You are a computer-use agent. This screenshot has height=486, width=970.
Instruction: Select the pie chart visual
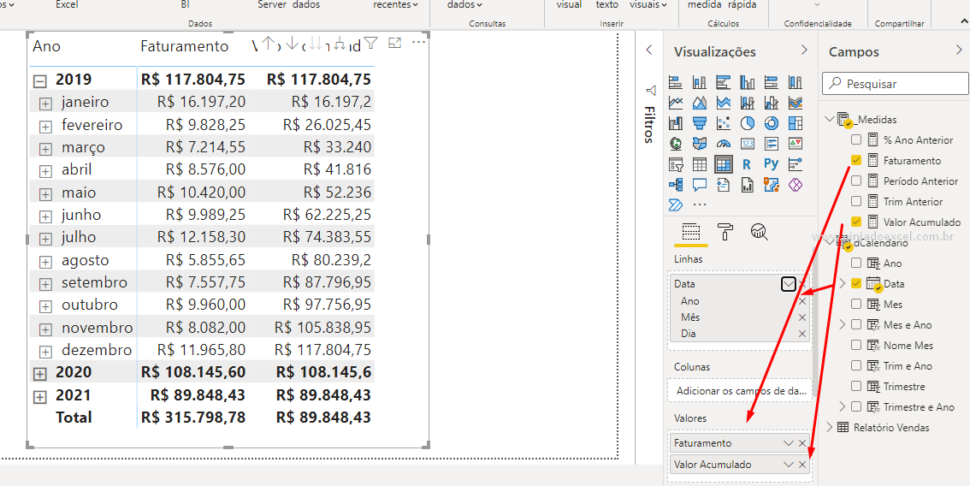[x=747, y=123]
